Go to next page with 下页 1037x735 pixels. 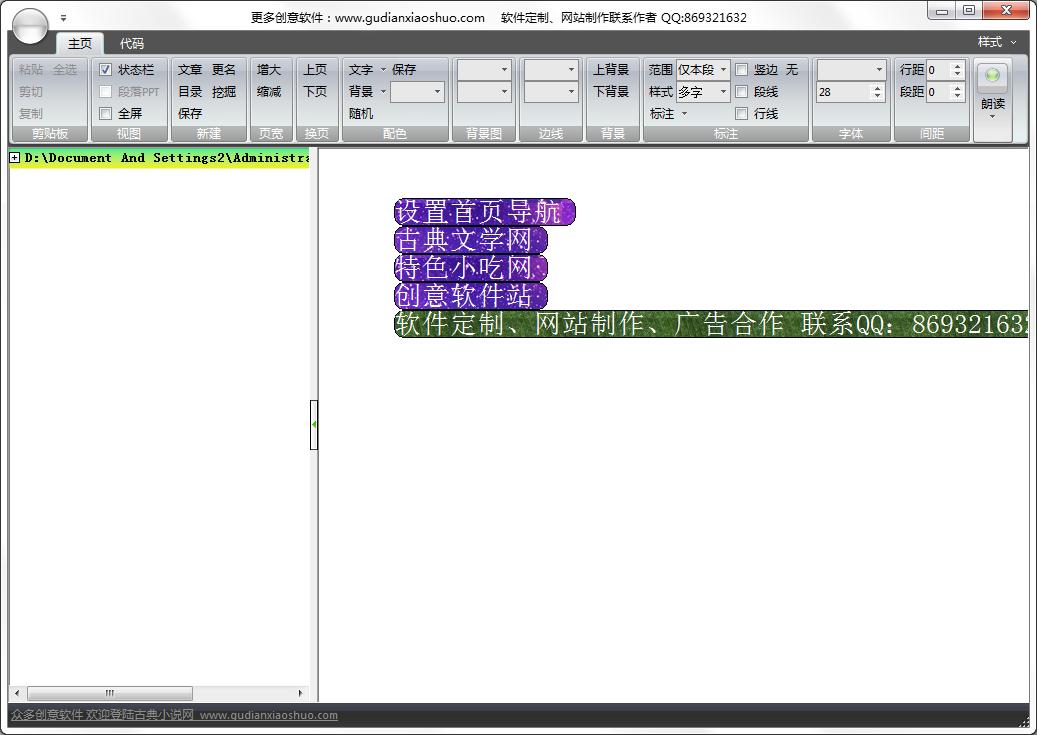[x=315, y=92]
